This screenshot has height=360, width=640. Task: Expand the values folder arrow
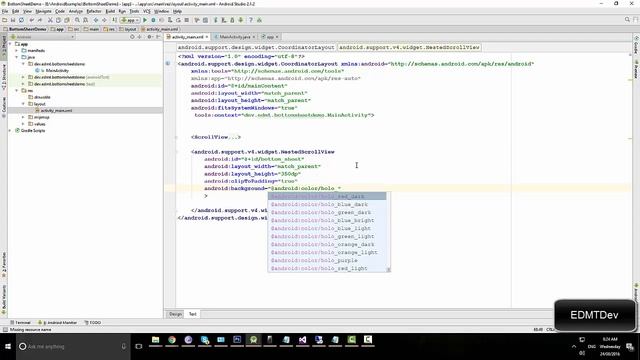pyautogui.click(x=23, y=124)
